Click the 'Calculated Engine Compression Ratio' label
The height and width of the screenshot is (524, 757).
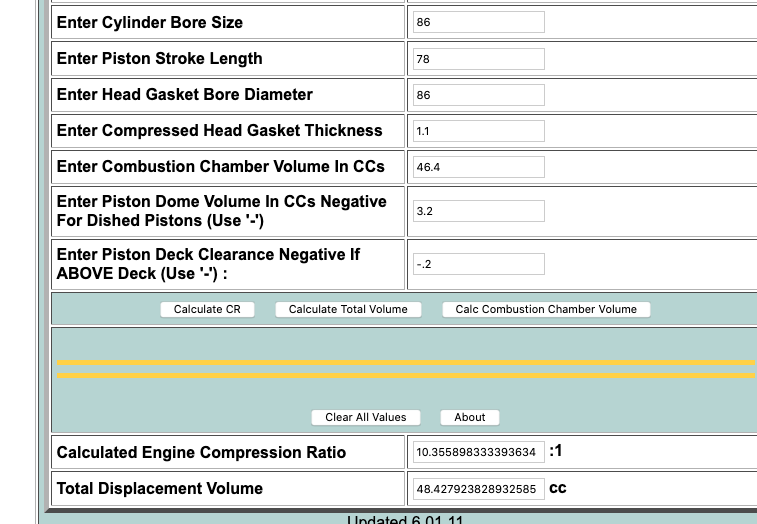pyautogui.click(x=201, y=452)
